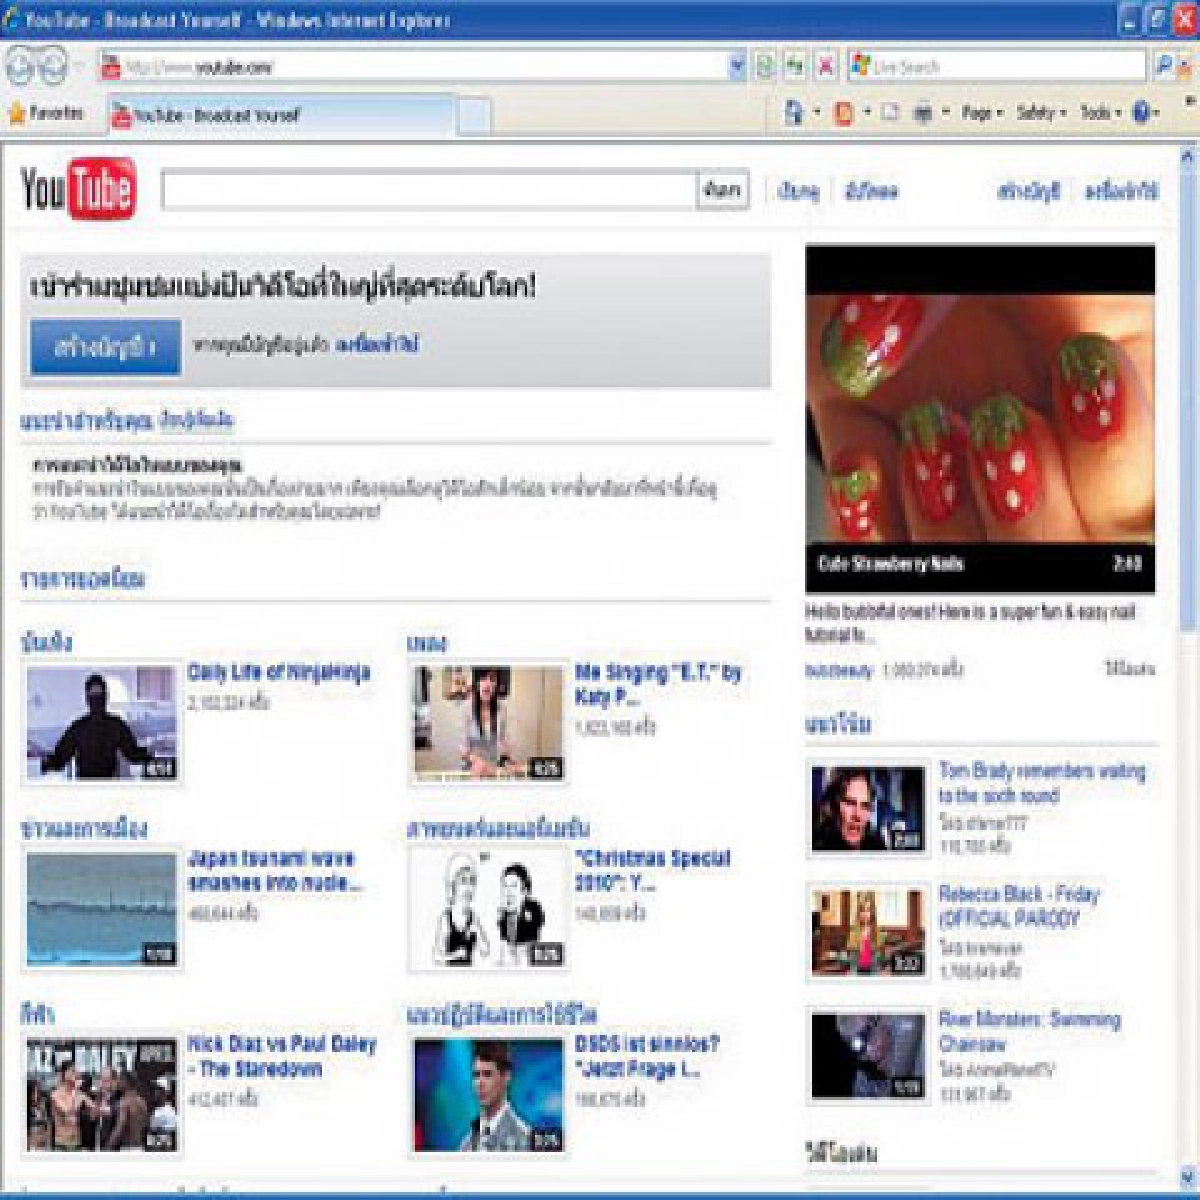Open the Nick Diaz vs Paul Daley link
The height and width of the screenshot is (1200, 1200).
tap(282, 1056)
